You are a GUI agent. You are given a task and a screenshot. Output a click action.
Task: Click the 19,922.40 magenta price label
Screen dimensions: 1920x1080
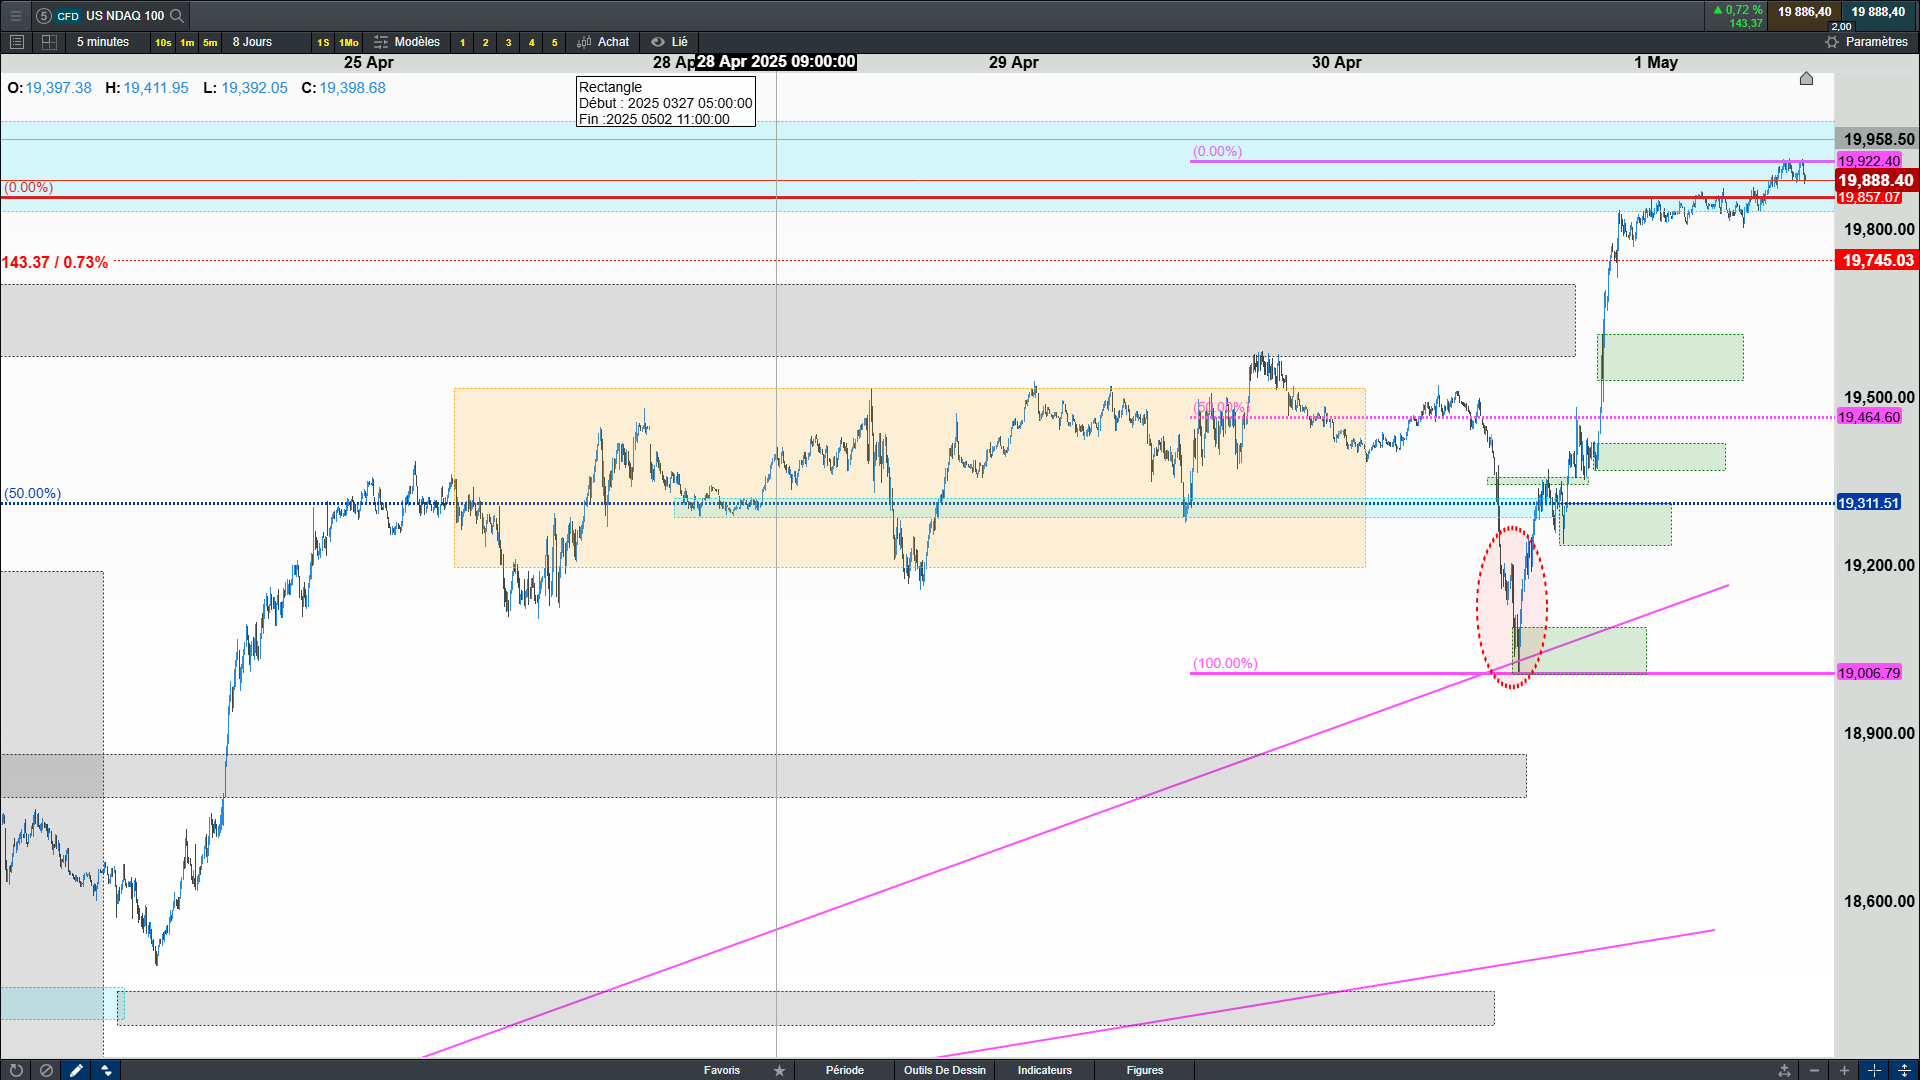[1868, 161]
